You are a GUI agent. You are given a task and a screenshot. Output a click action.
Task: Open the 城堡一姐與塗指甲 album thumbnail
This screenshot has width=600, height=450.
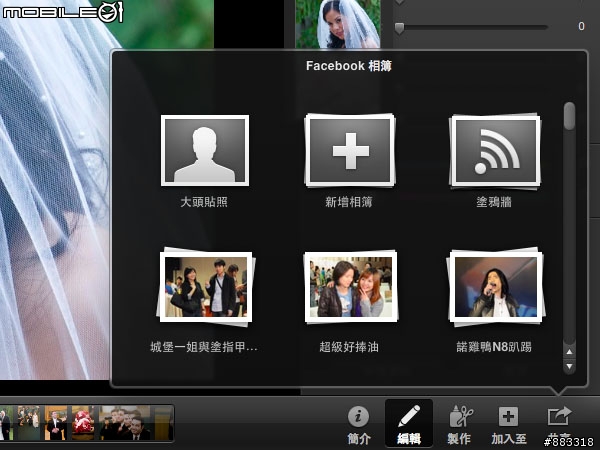[x=206, y=287]
